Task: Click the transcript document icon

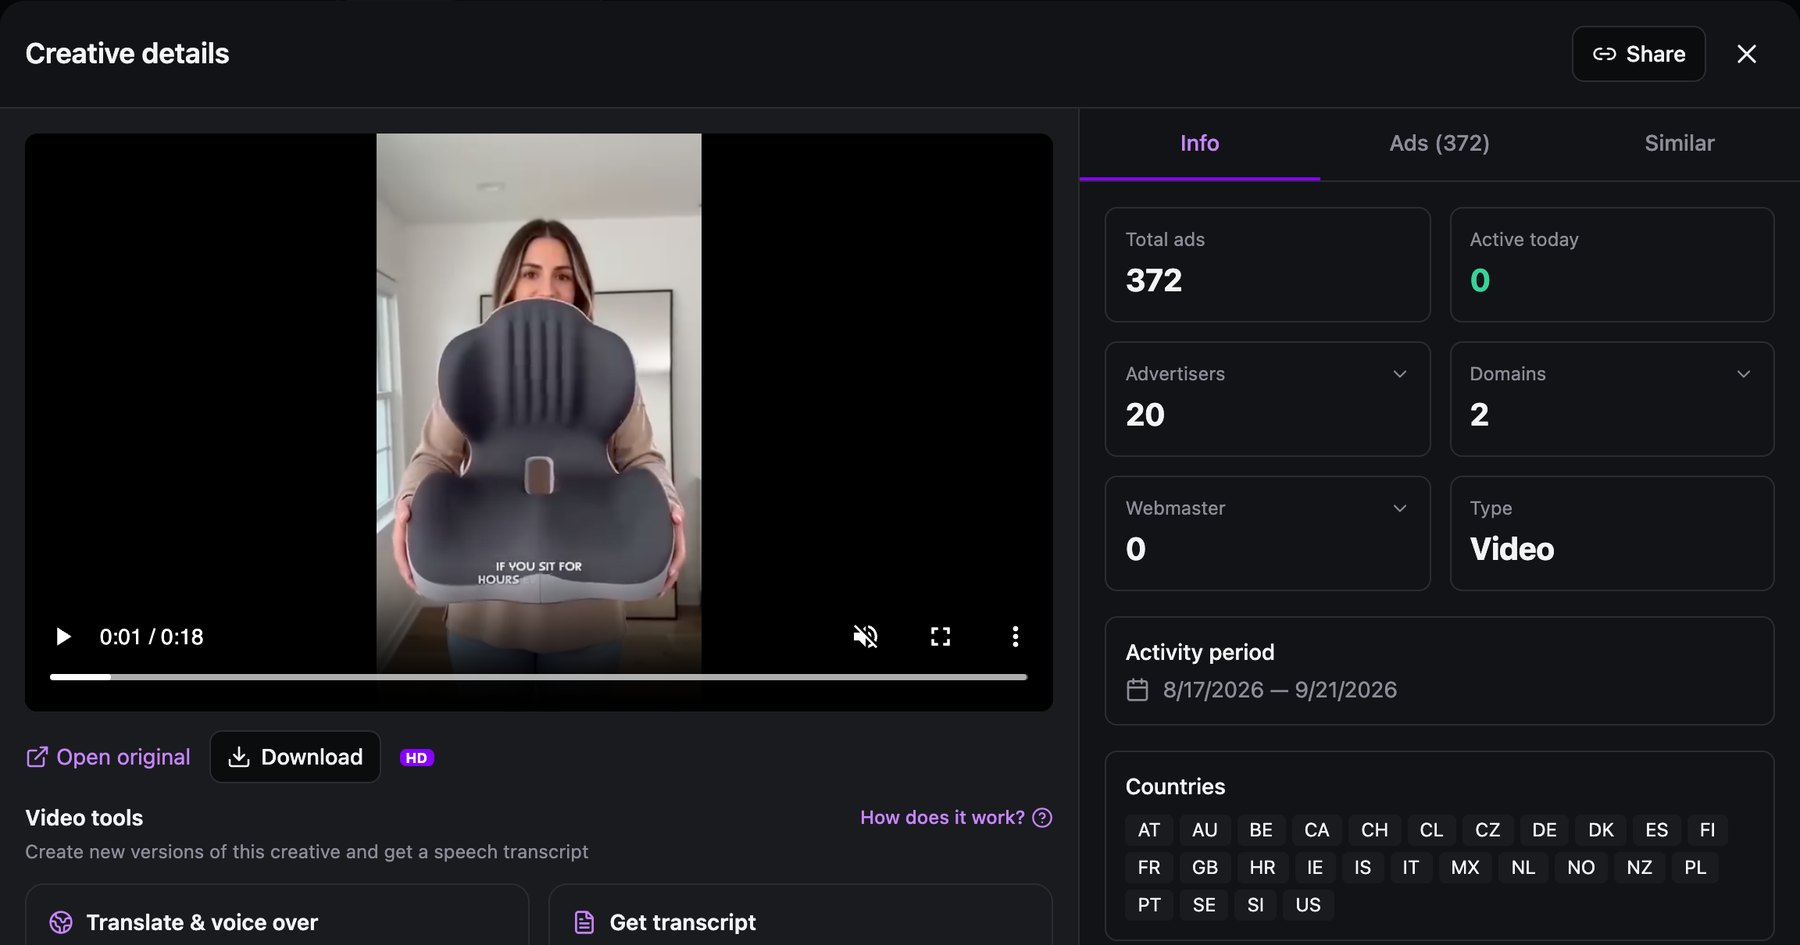Action: click(584, 922)
